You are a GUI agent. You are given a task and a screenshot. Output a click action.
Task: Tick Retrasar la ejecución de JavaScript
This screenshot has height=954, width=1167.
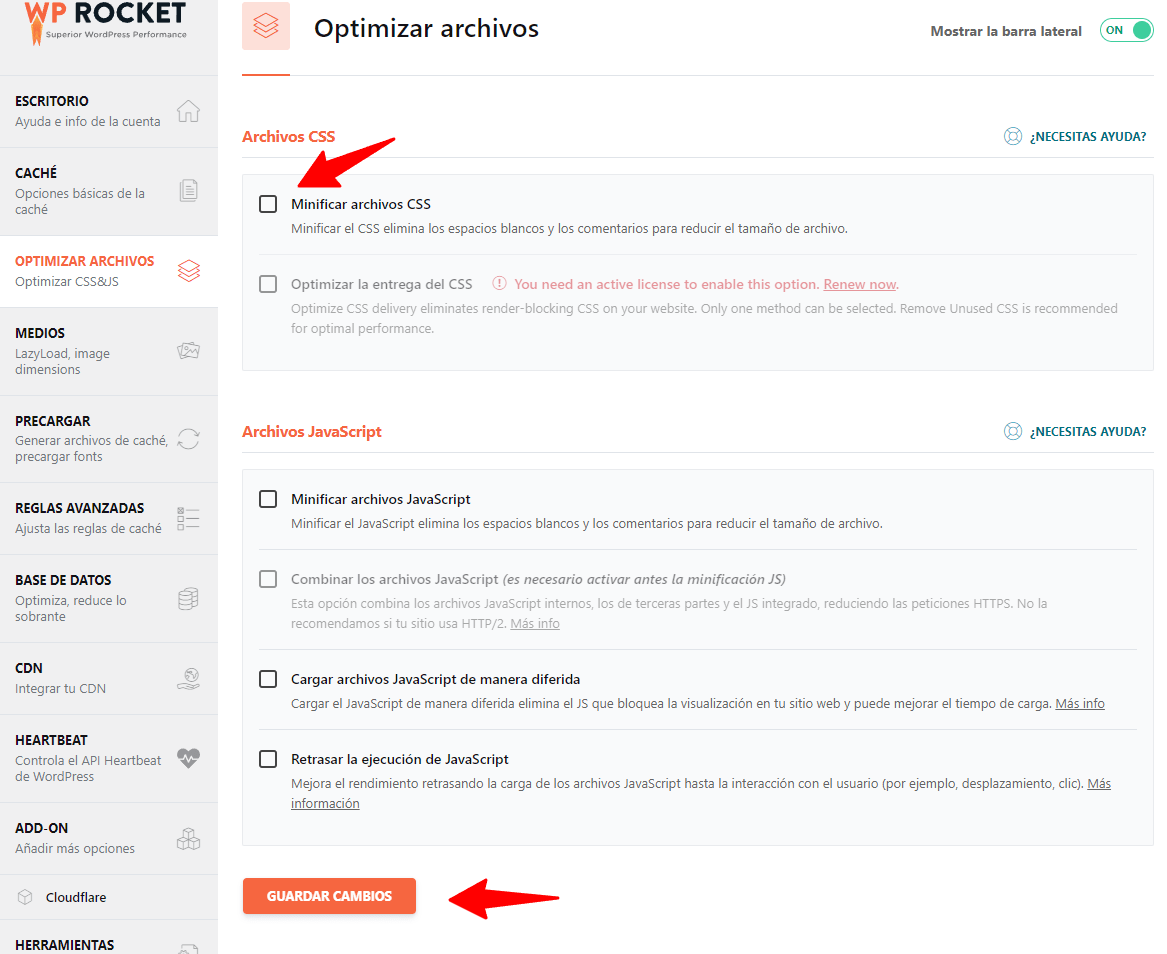coord(268,759)
